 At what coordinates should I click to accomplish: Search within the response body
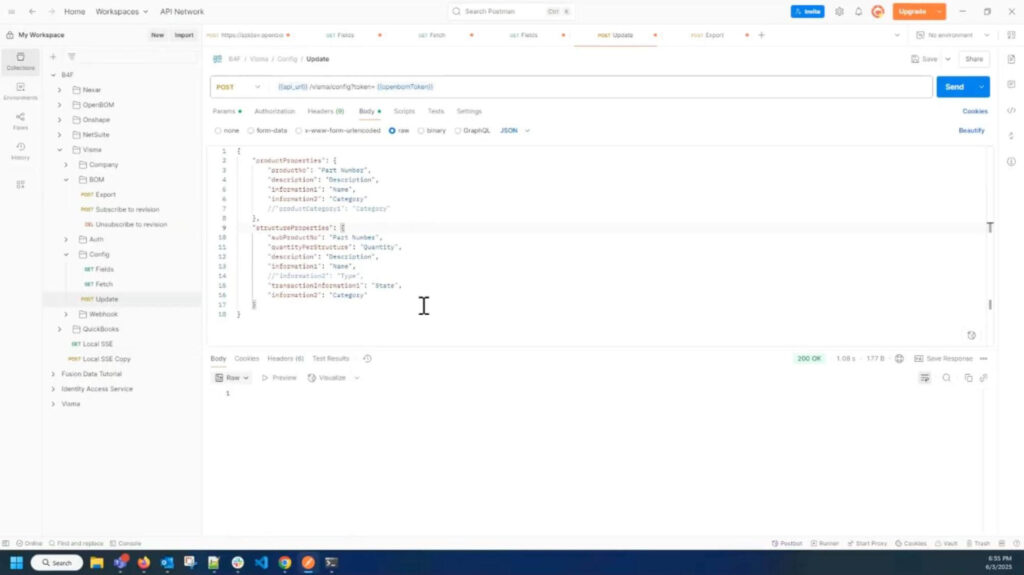(x=946, y=378)
